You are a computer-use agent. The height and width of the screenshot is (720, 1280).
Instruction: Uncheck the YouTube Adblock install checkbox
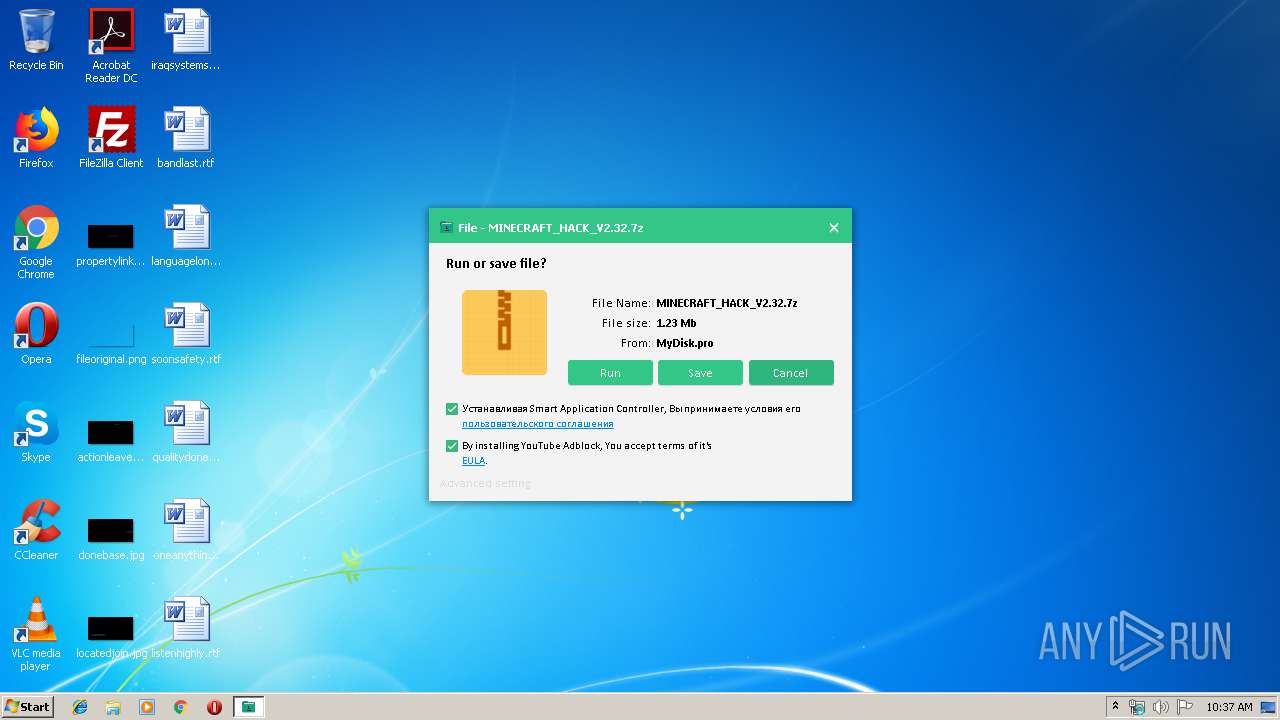coord(452,446)
